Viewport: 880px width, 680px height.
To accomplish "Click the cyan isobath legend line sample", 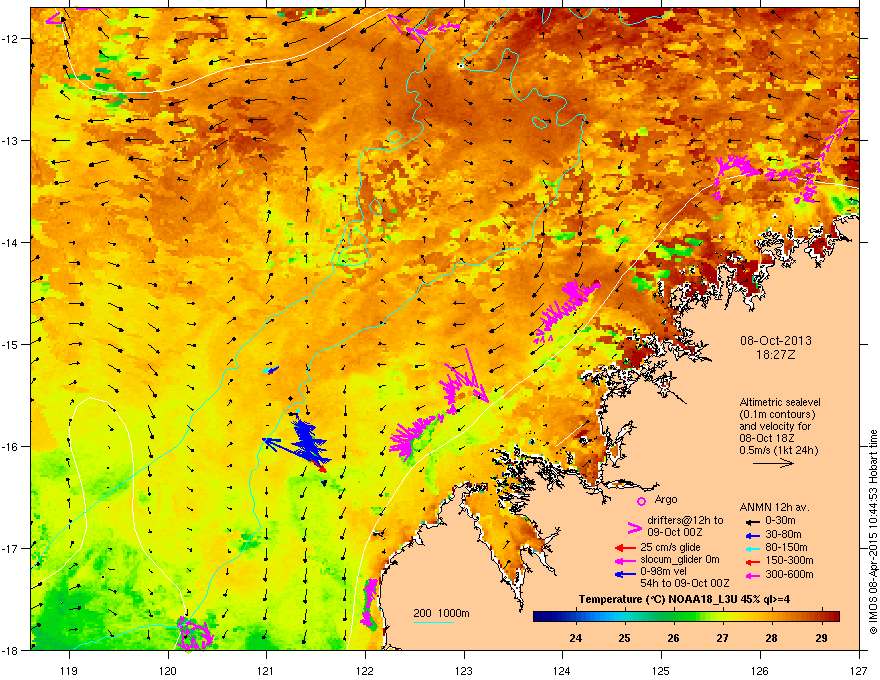I will point(434,622).
